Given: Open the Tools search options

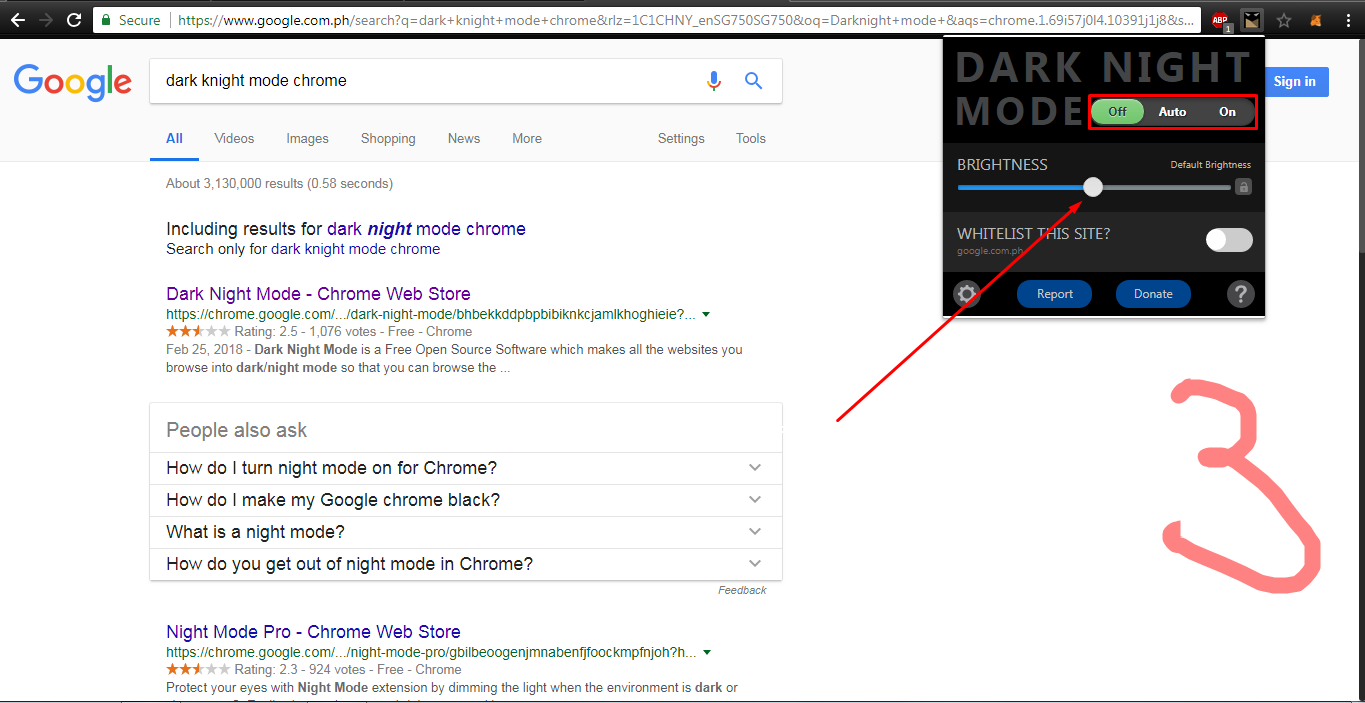Looking at the screenshot, I should [751, 139].
